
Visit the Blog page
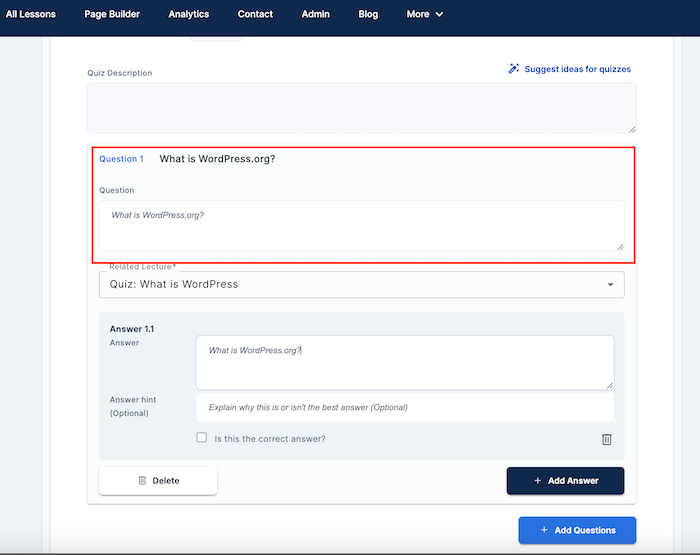(368, 14)
